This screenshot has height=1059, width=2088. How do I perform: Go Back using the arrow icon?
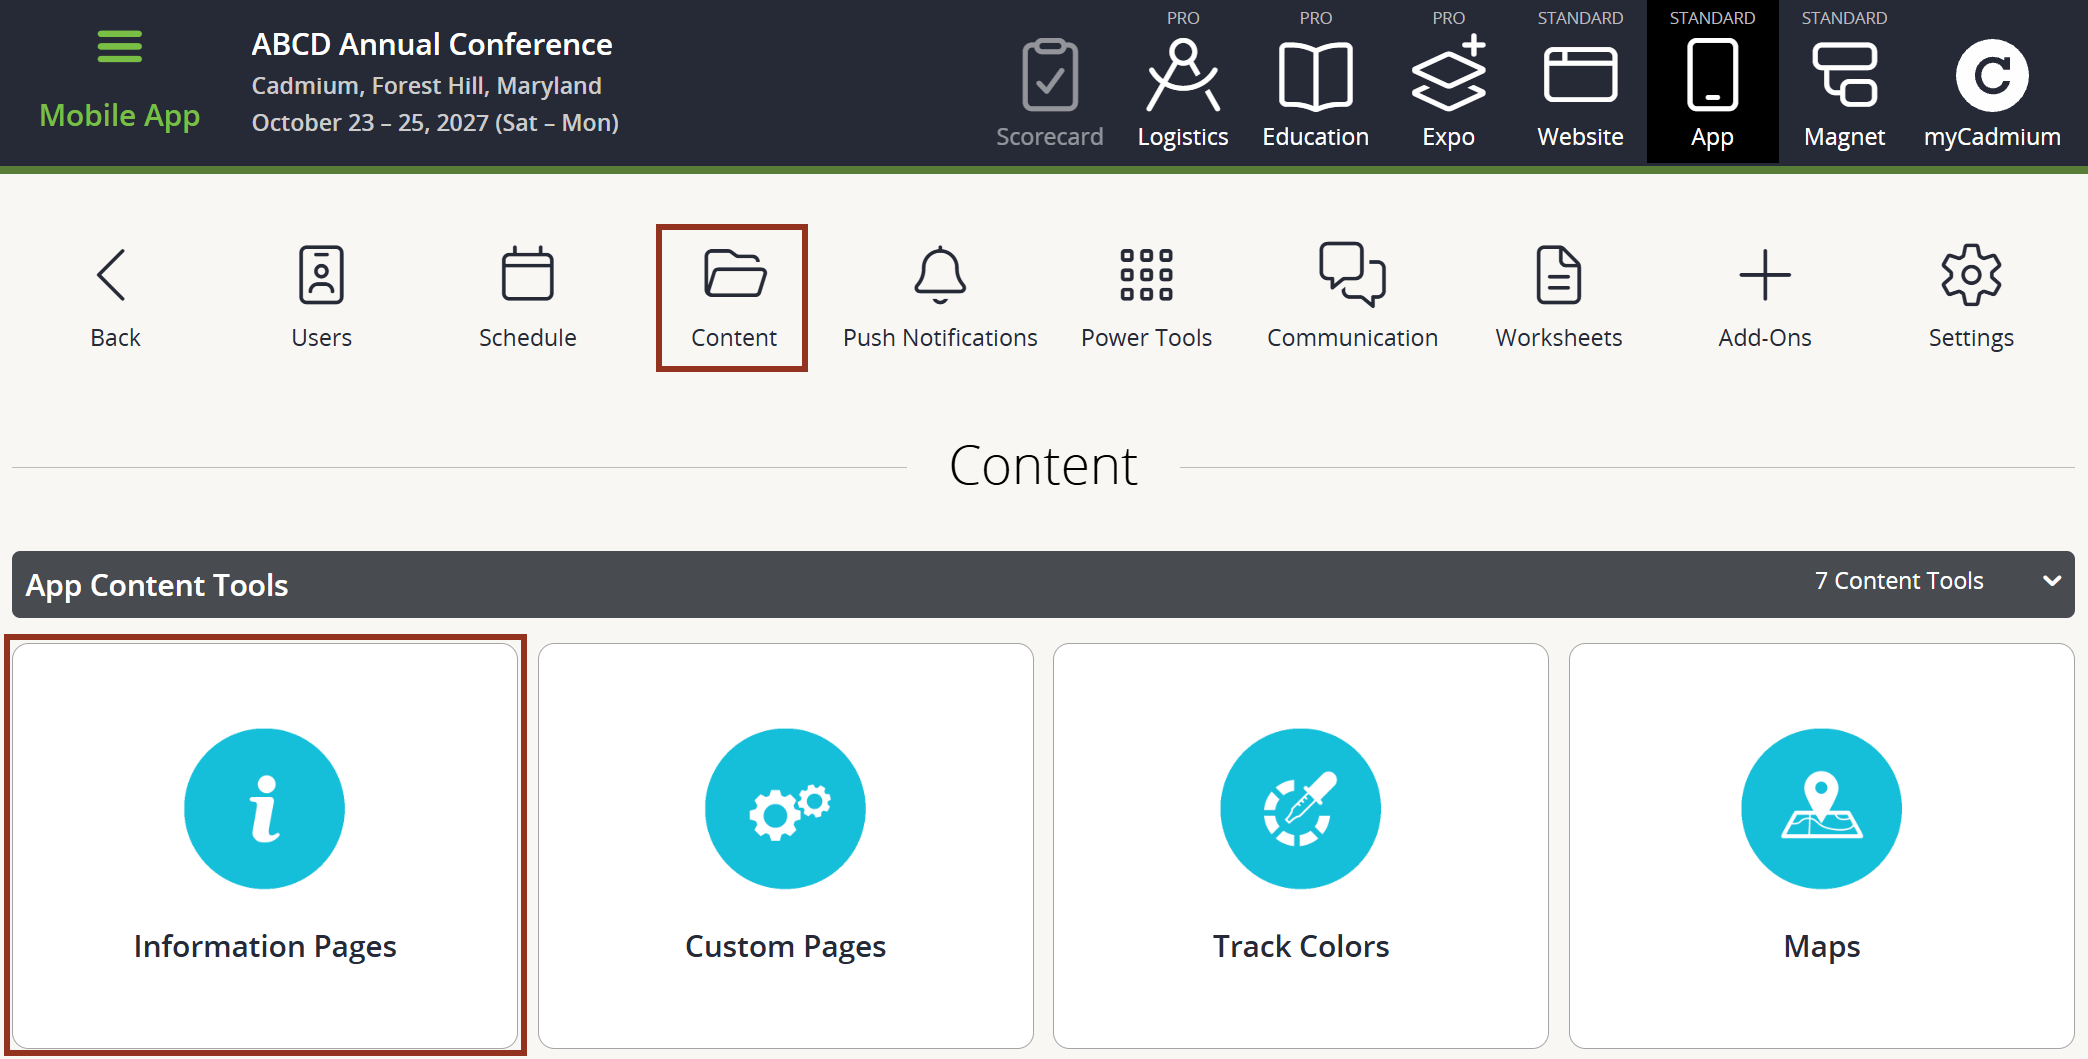point(112,275)
